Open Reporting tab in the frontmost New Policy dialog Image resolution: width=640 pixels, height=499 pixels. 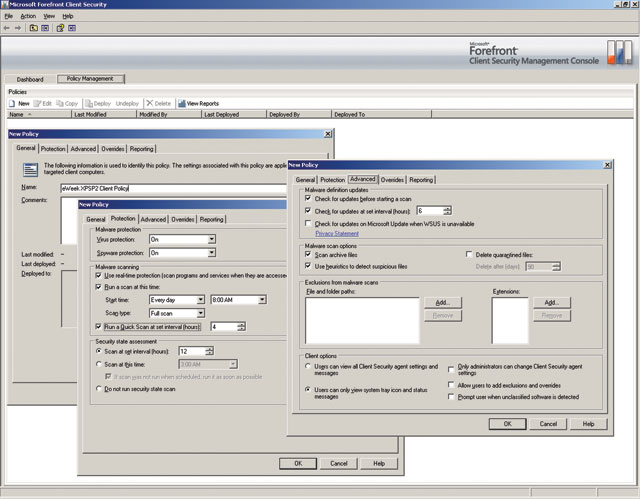click(x=421, y=180)
